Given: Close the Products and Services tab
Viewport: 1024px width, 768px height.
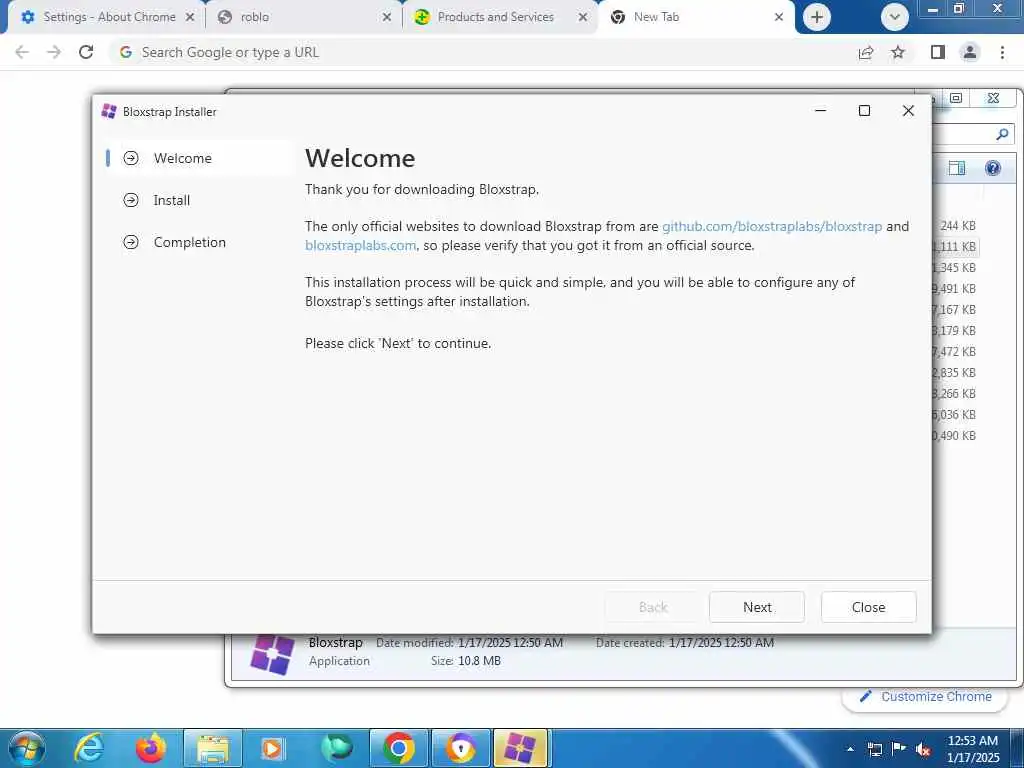Looking at the screenshot, I should pyautogui.click(x=583, y=17).
